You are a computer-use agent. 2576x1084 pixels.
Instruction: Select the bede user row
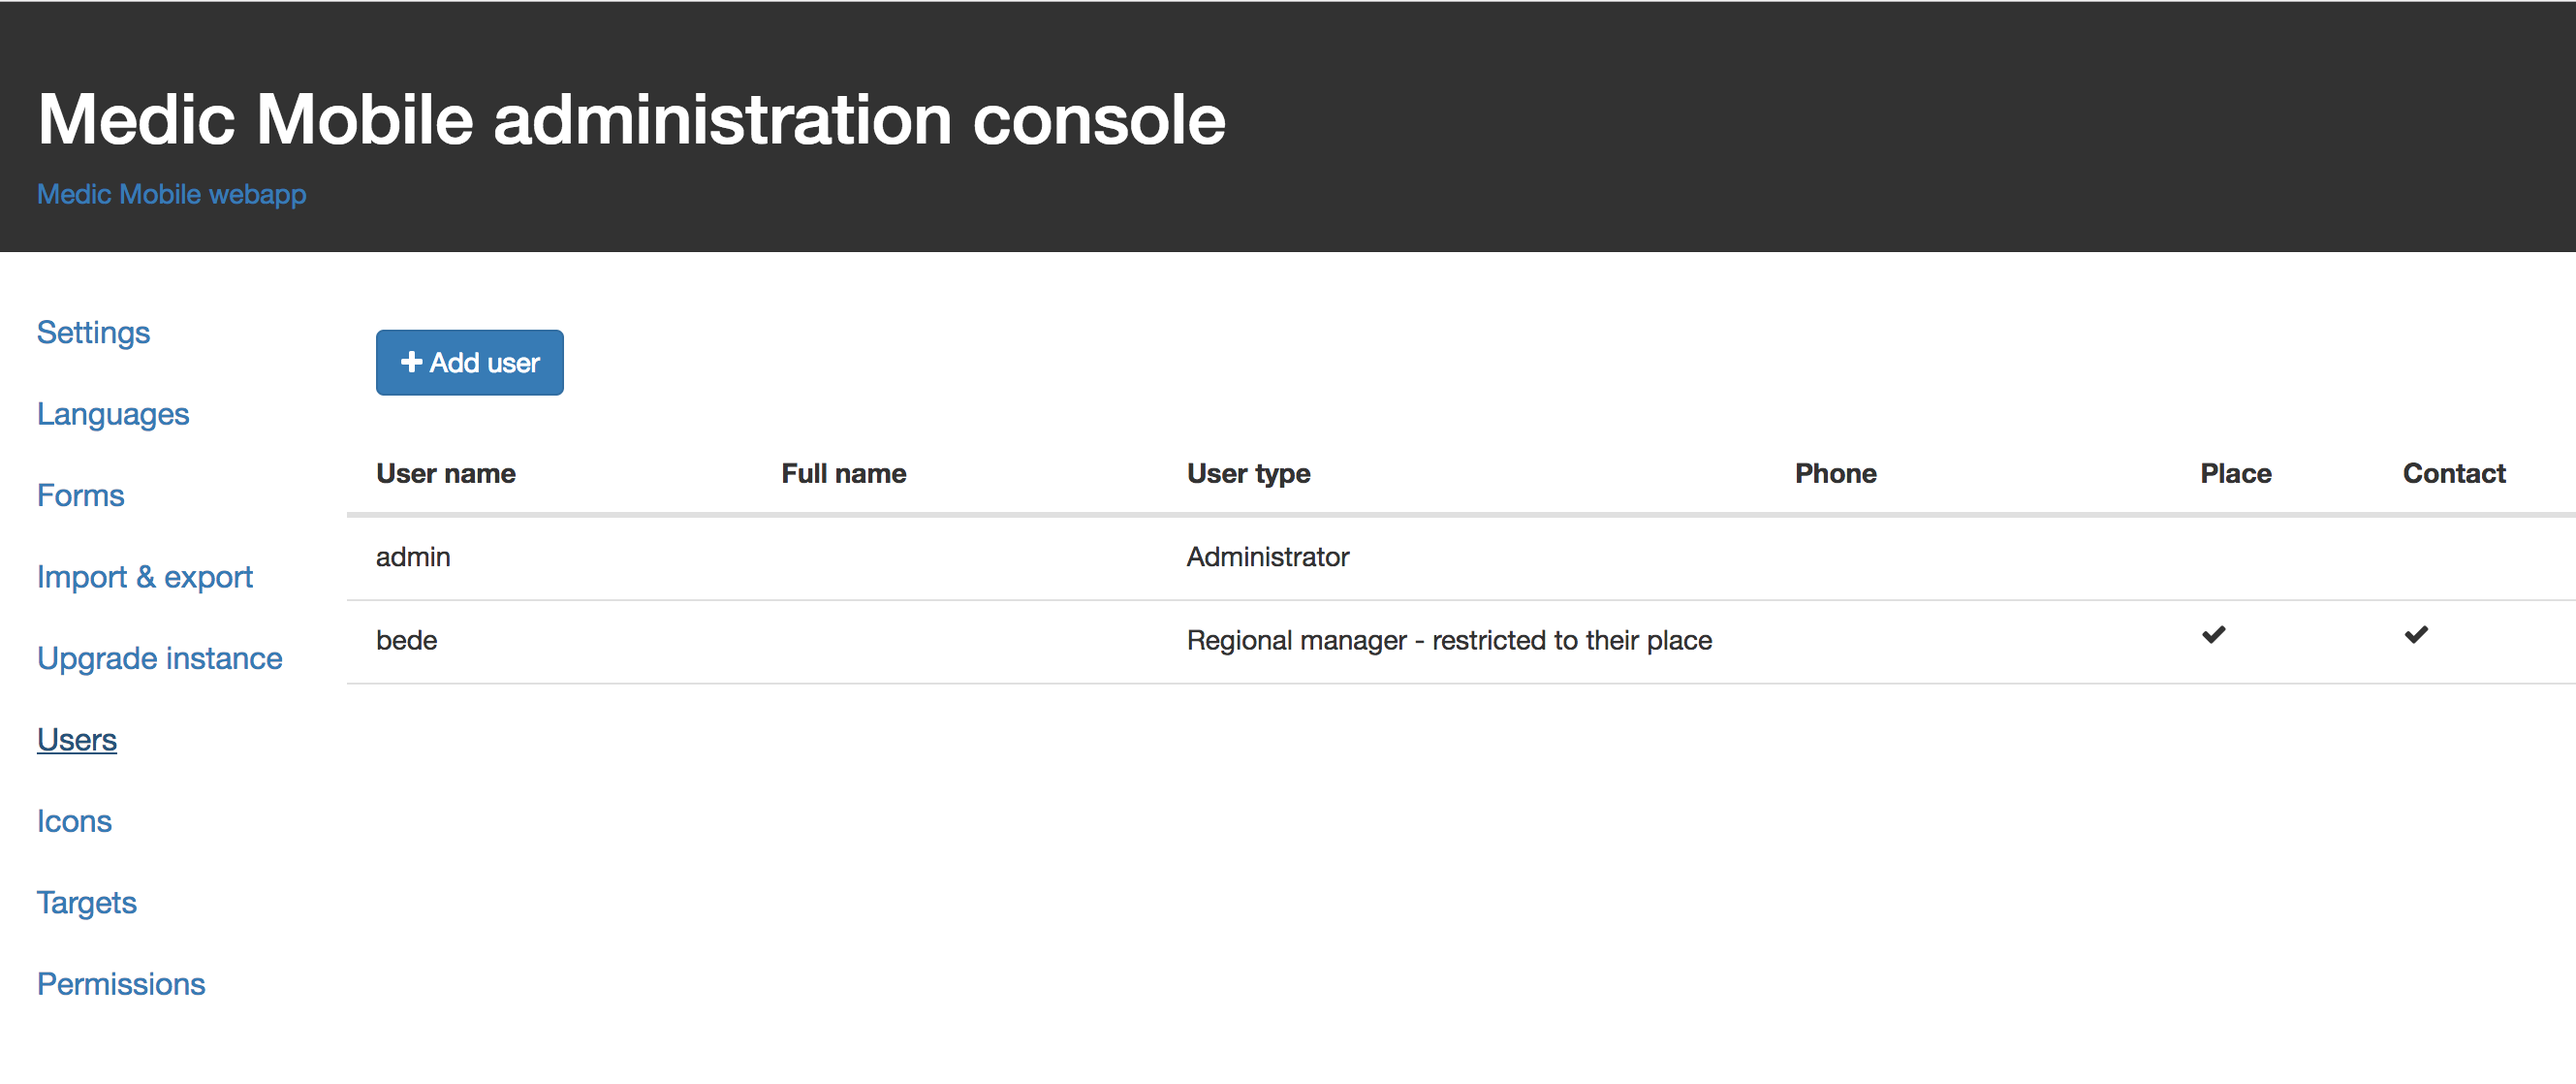click(x=1461, y=642)
